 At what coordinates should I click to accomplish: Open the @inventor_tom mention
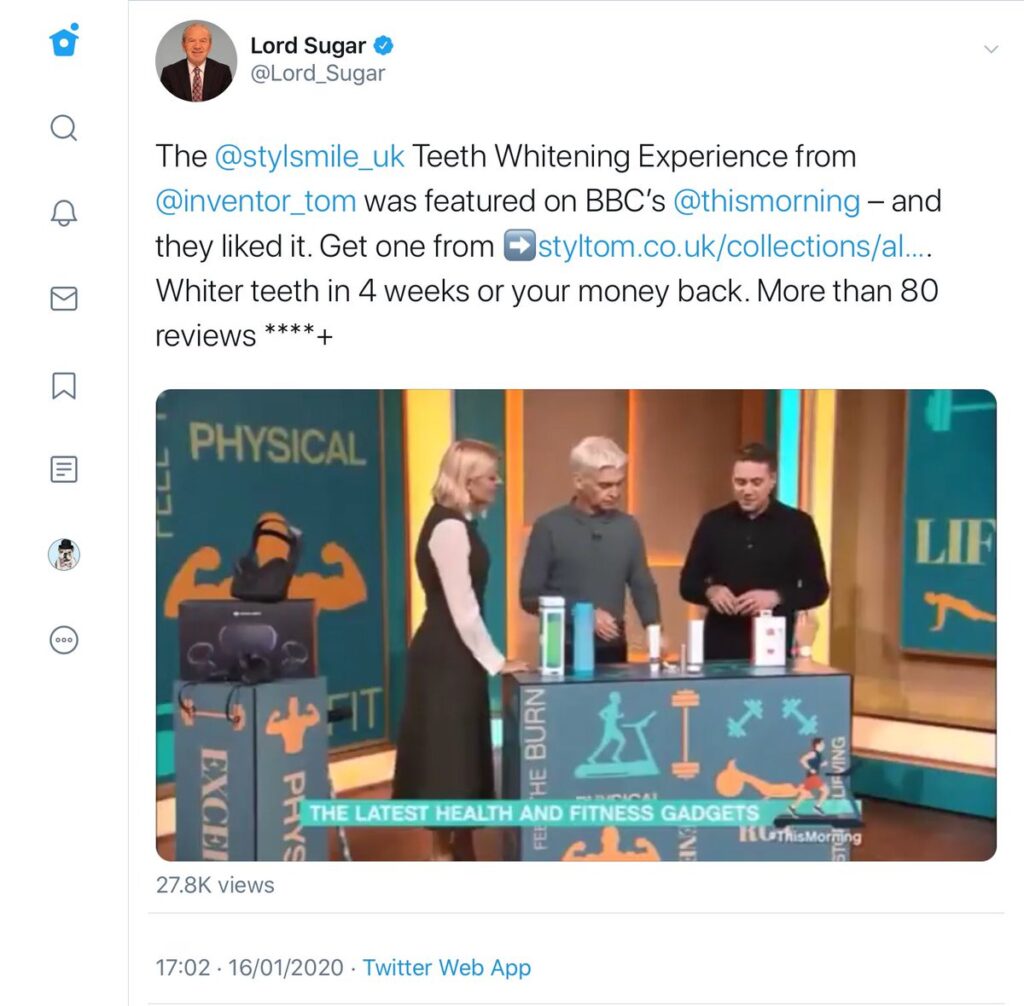pyautogui.click(x=256, y=201)
